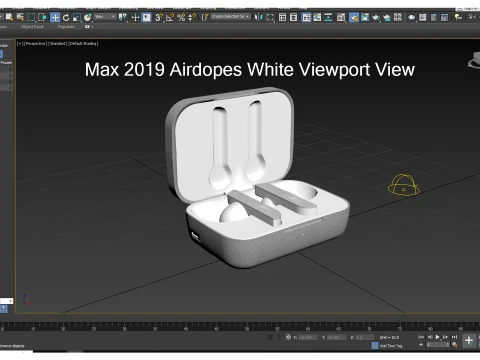
Task: Toggle the Window/Crossing selection mode
Action: 42,17
